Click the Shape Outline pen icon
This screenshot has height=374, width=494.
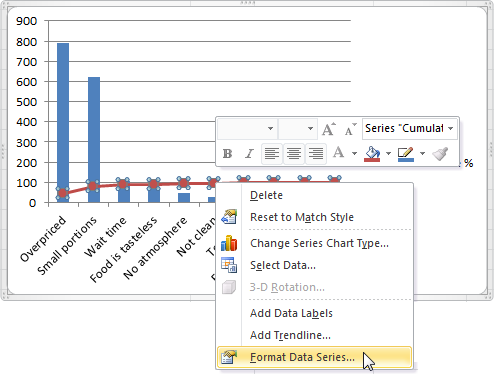pos(406,154)
